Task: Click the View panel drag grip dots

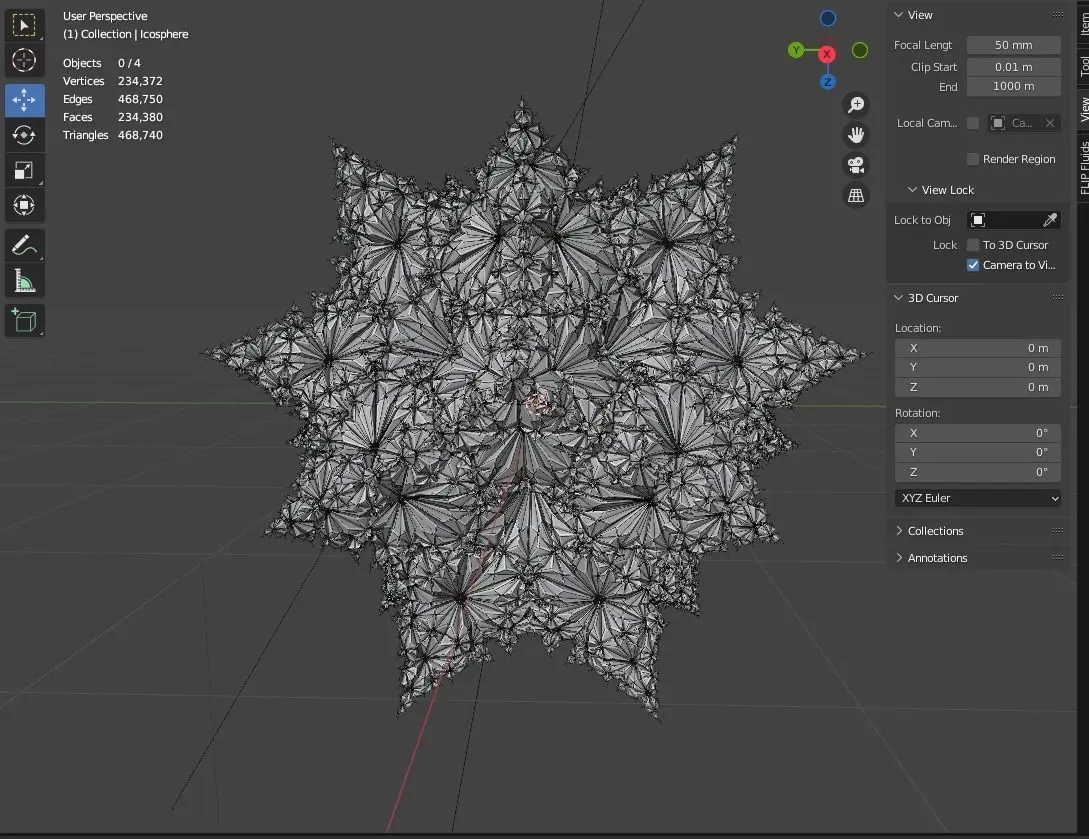Action: [1057, 15]
